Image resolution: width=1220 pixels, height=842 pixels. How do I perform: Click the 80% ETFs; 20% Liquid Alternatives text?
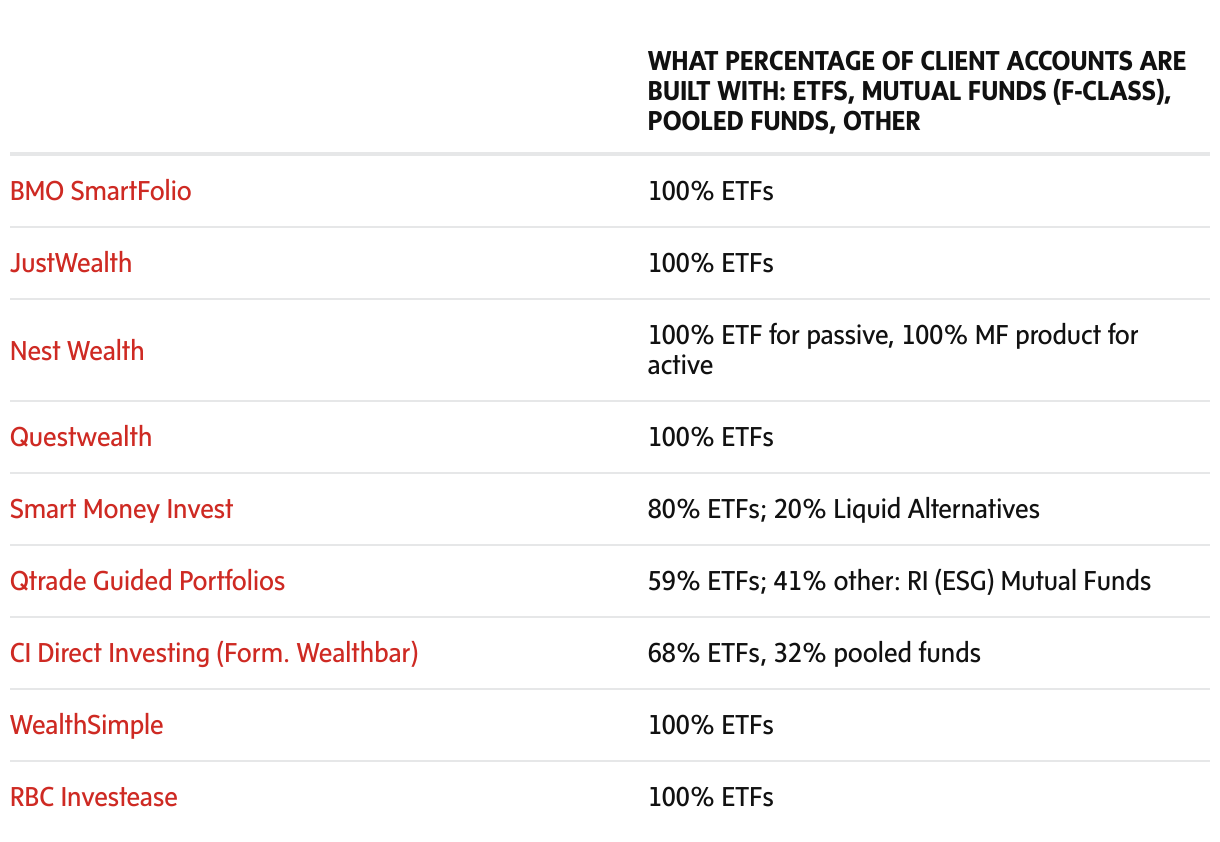[843, 509]
